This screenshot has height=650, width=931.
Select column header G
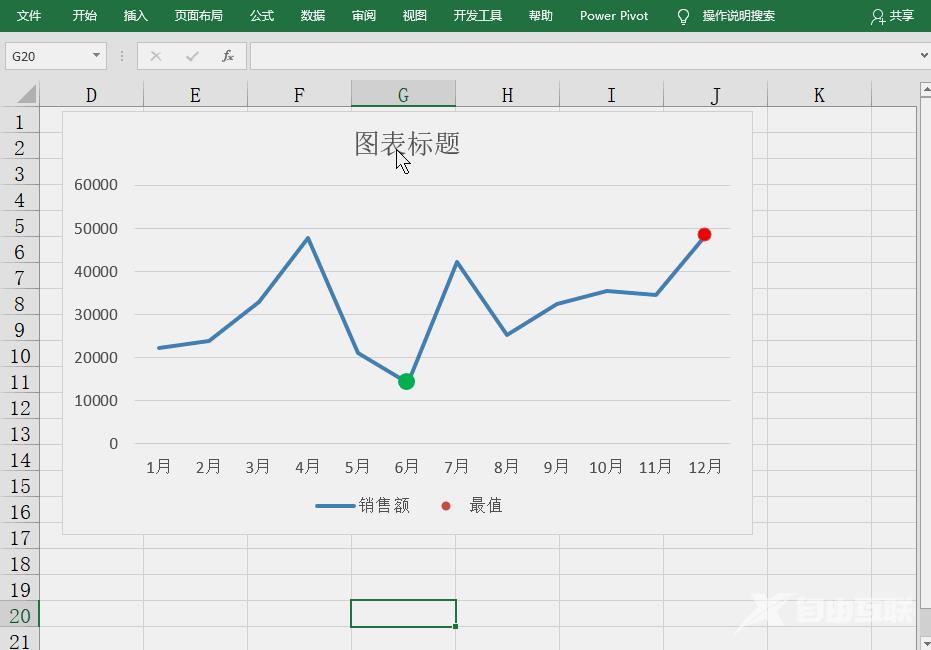pyautogui.click(x=403, y=92)
